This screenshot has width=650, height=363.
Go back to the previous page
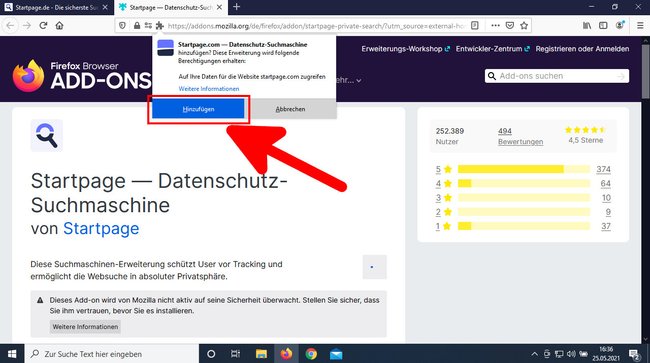10,26
